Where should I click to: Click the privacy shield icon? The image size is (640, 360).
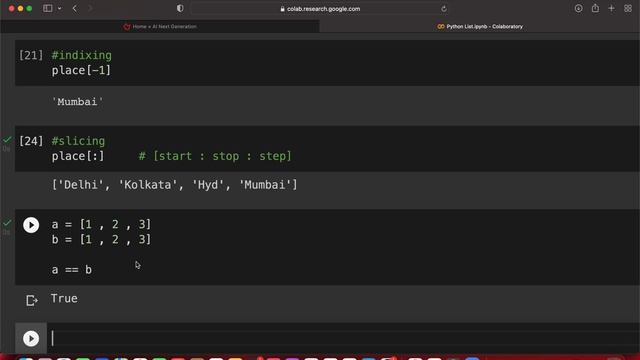click(x=180, y=8)
